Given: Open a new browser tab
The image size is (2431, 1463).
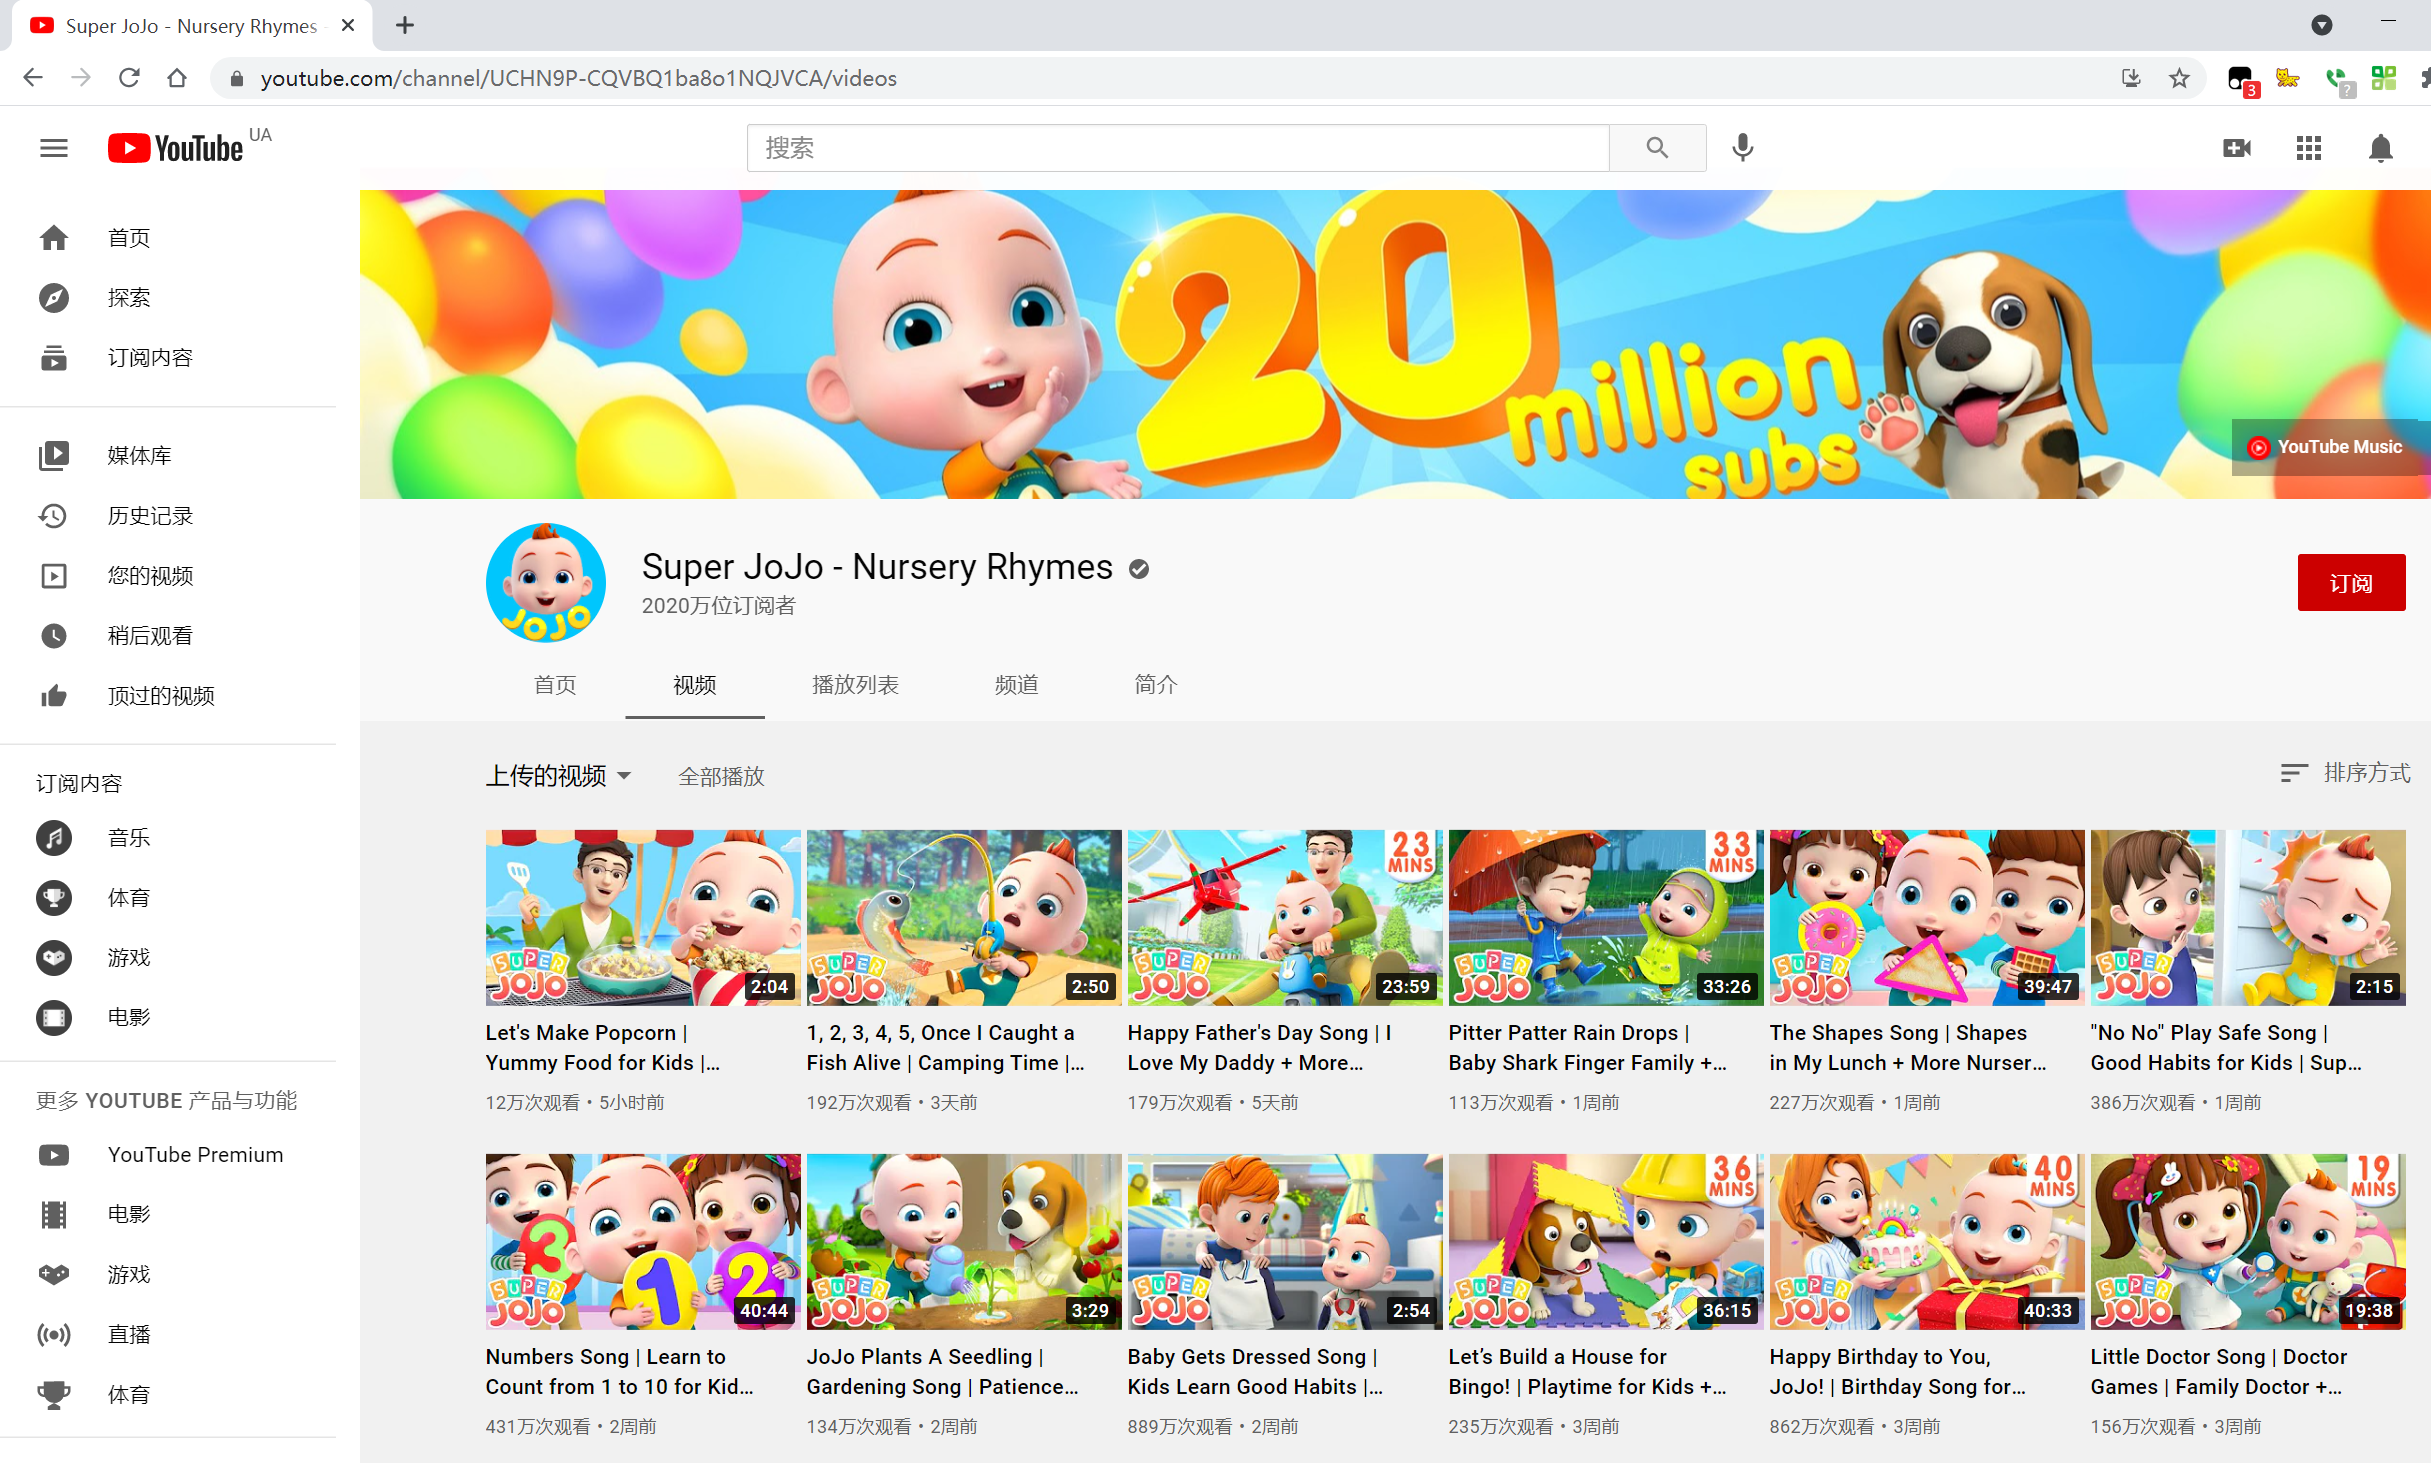Looking at the screenshot, I should (x=405, y=25).
